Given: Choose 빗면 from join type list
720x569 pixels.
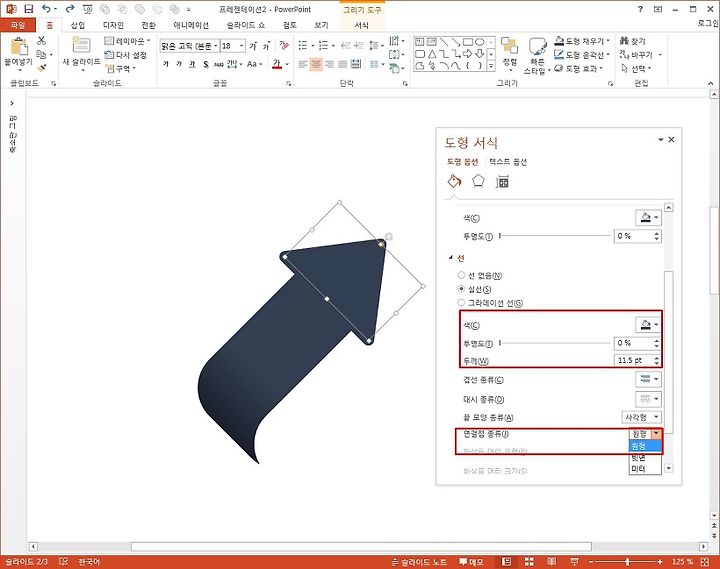Looking at the screenshot, I should point(645,458).
